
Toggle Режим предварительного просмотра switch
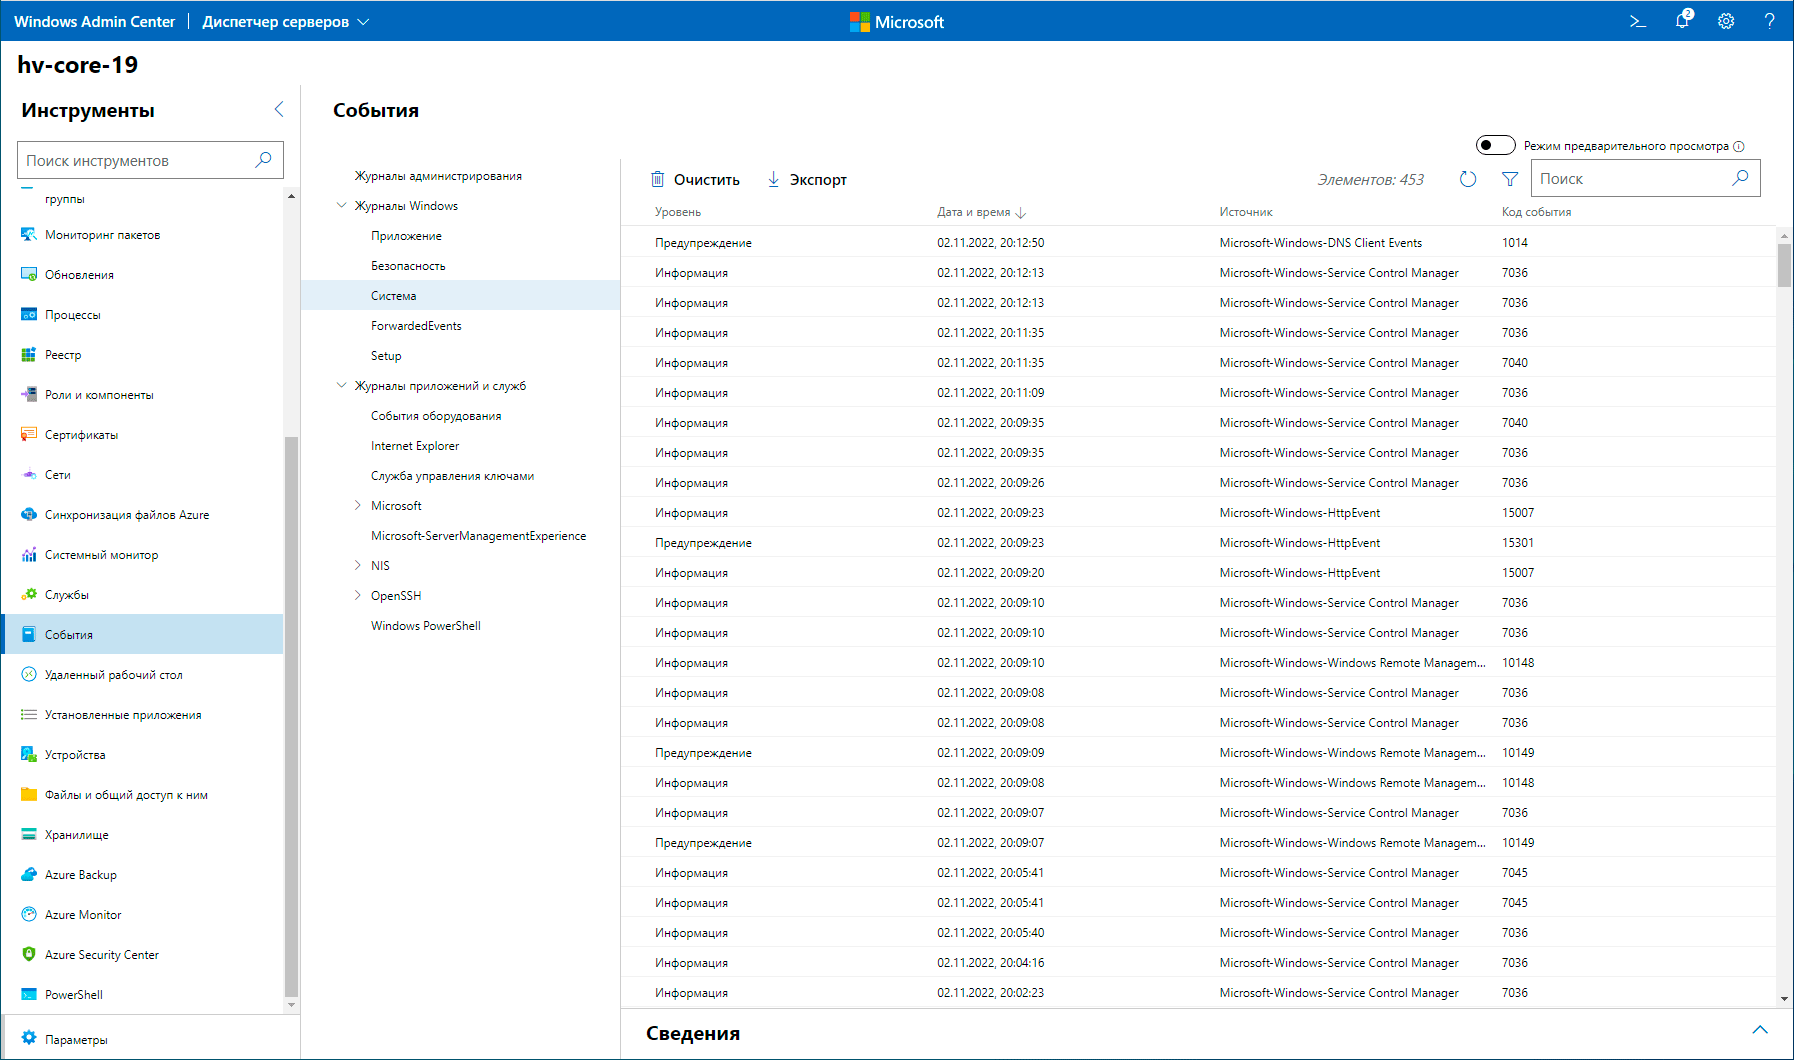pos(1495,146)
